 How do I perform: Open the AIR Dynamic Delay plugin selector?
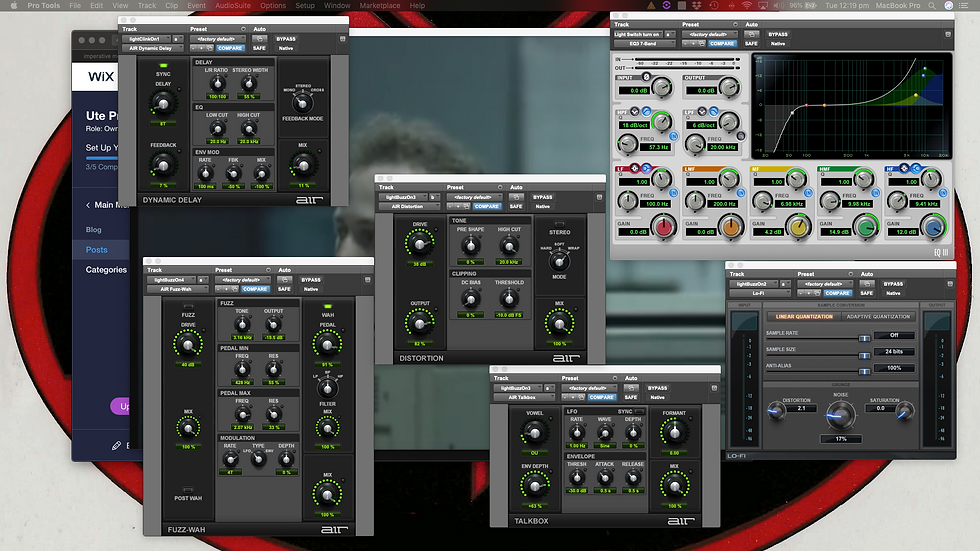152,48
